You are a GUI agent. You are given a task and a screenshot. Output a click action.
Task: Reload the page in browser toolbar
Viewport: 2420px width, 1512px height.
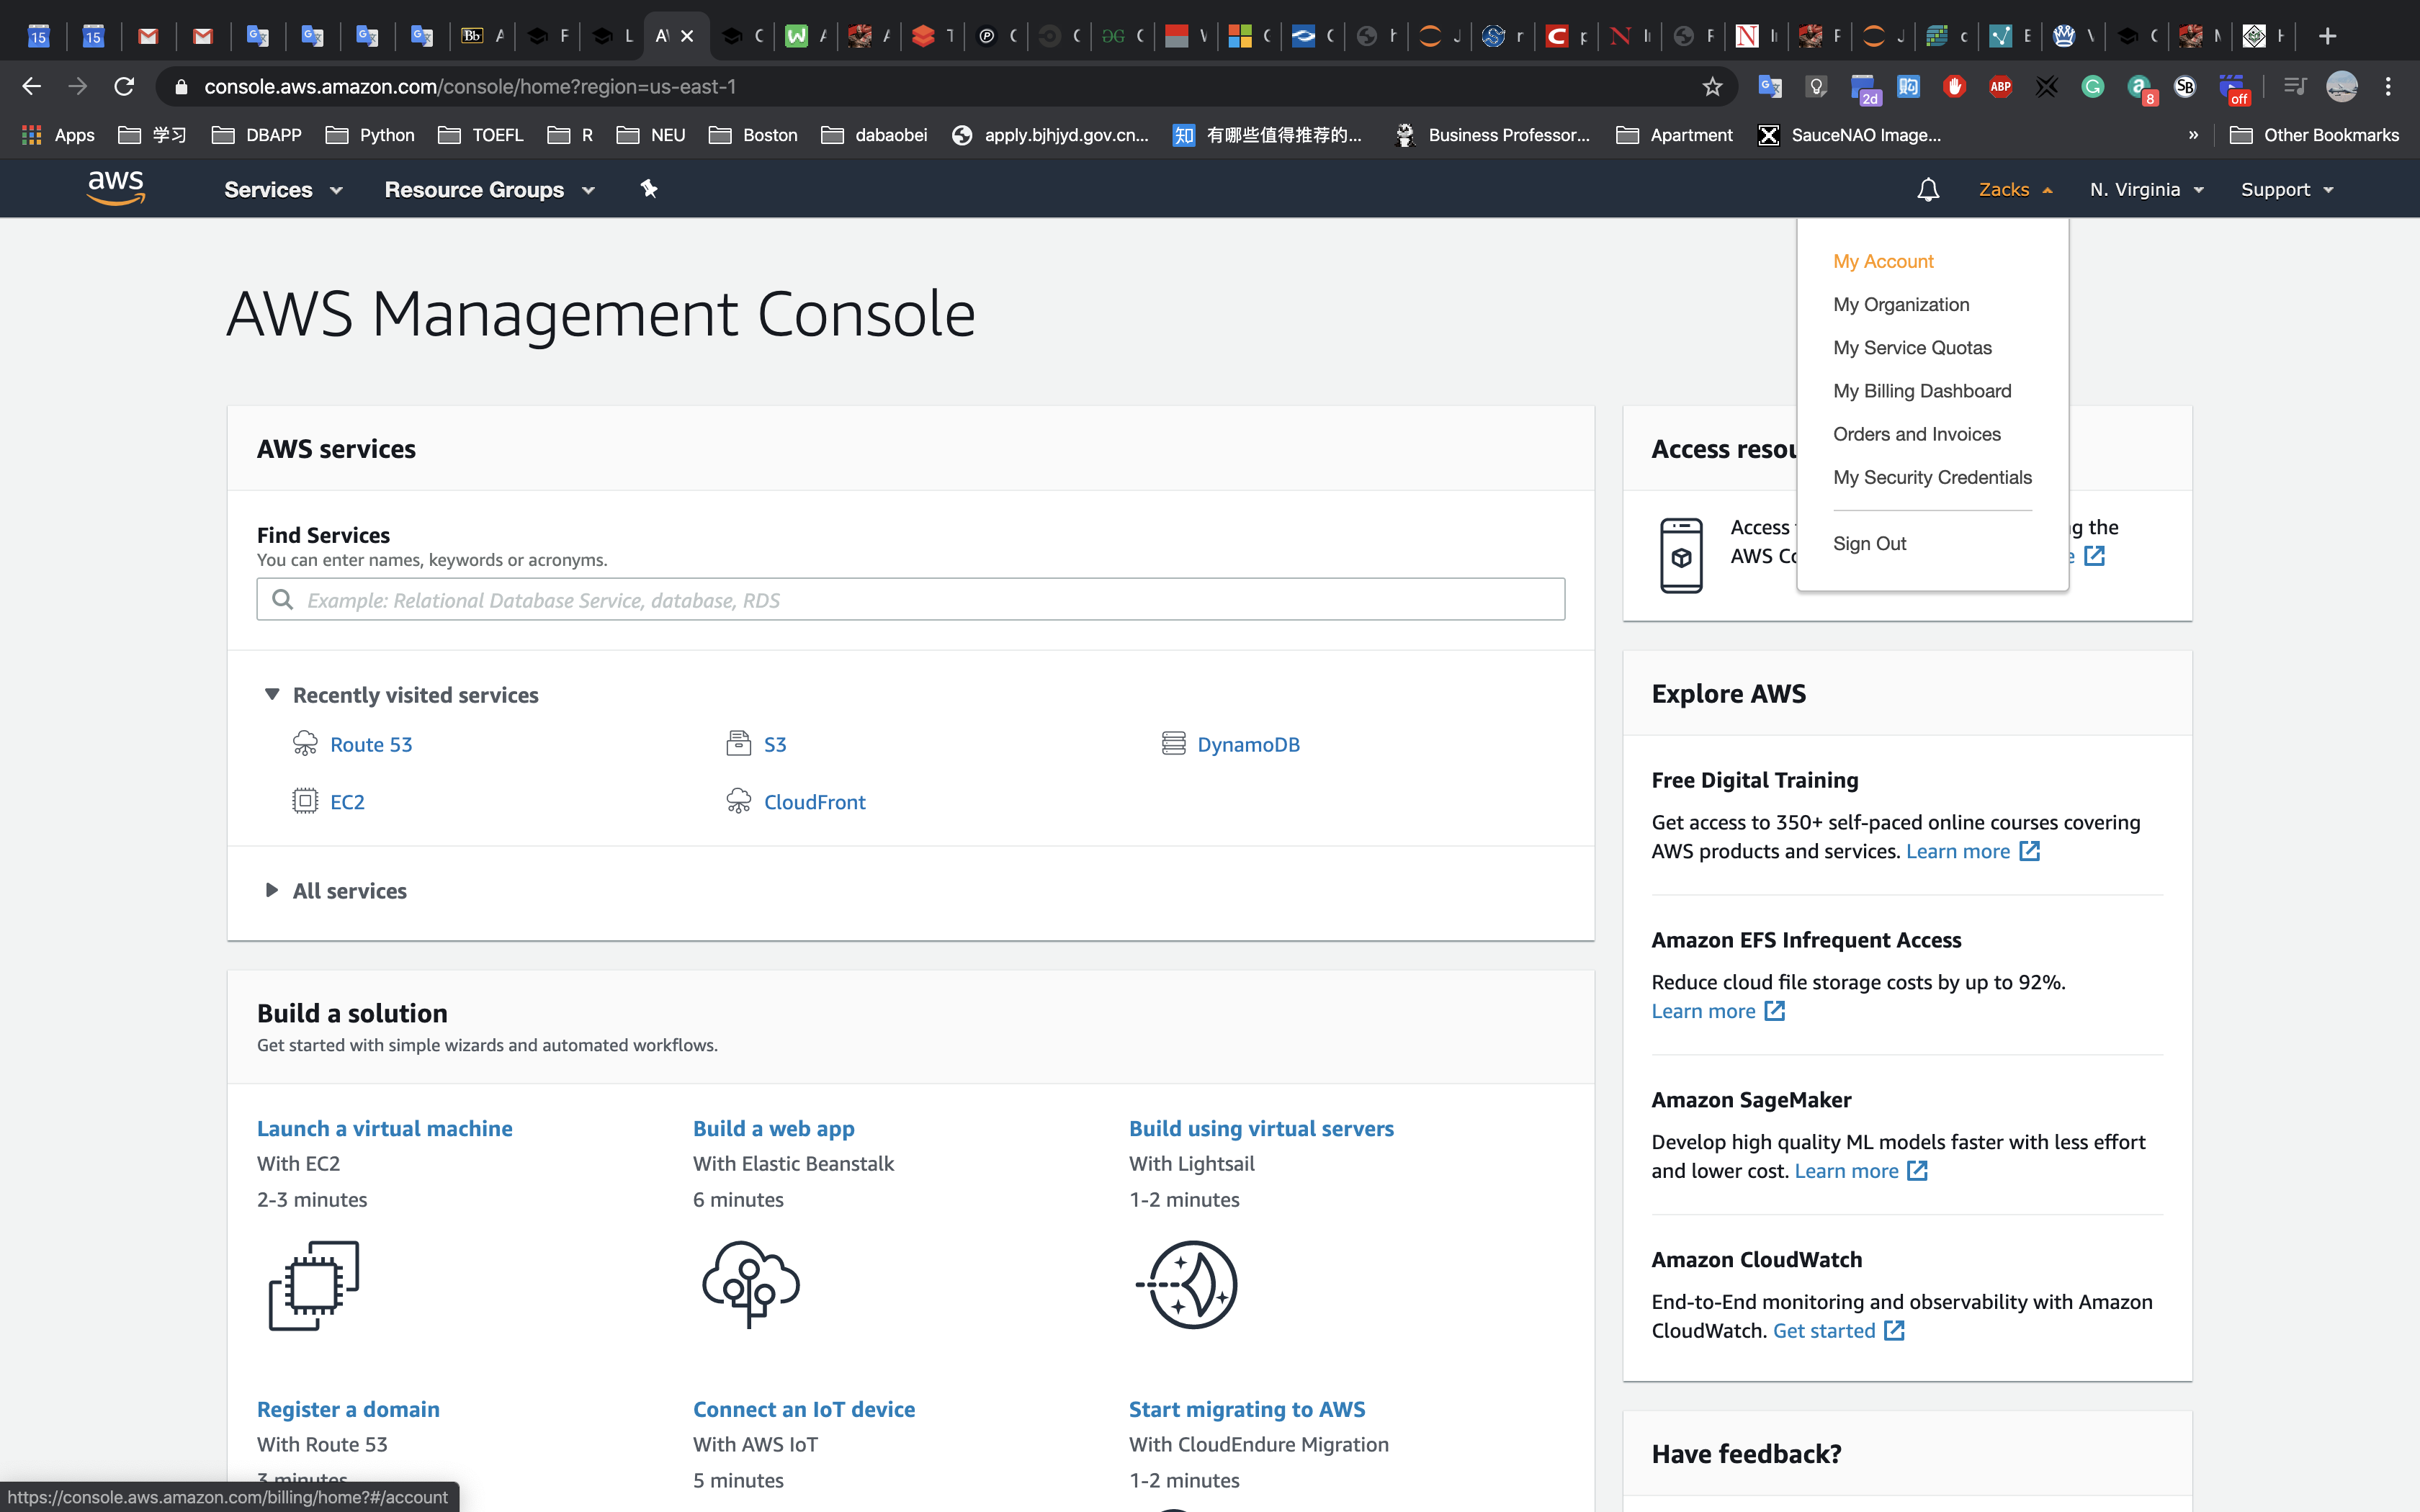coord(124,87)
